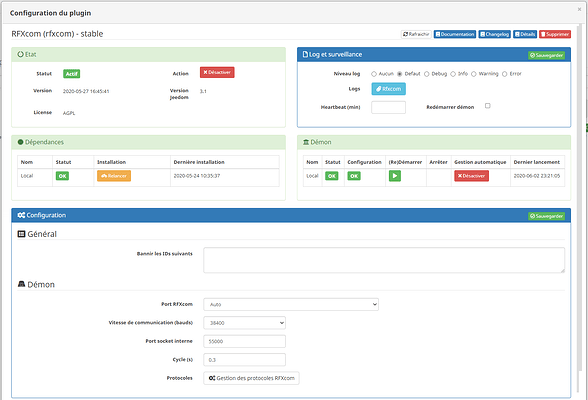Click Local name in Dépendances table
The image size is (588, 400).
pyautogui.click(x=27, y=176)
